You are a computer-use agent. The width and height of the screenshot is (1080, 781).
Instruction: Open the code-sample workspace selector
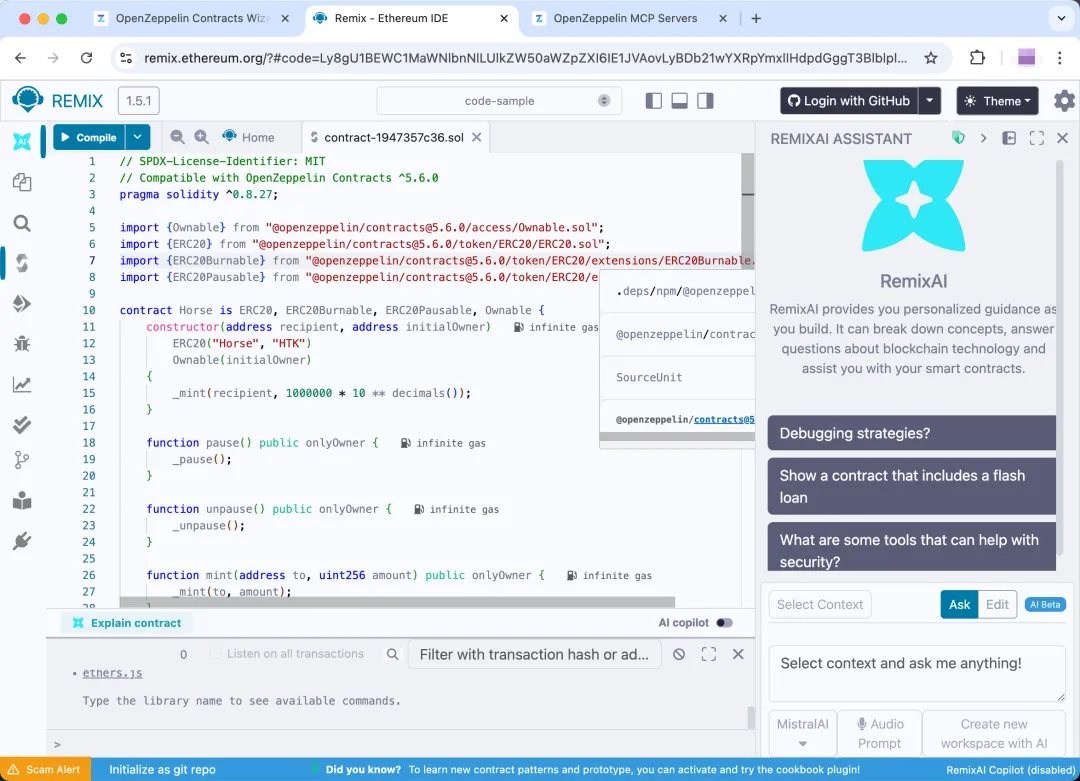click(499, 101)
